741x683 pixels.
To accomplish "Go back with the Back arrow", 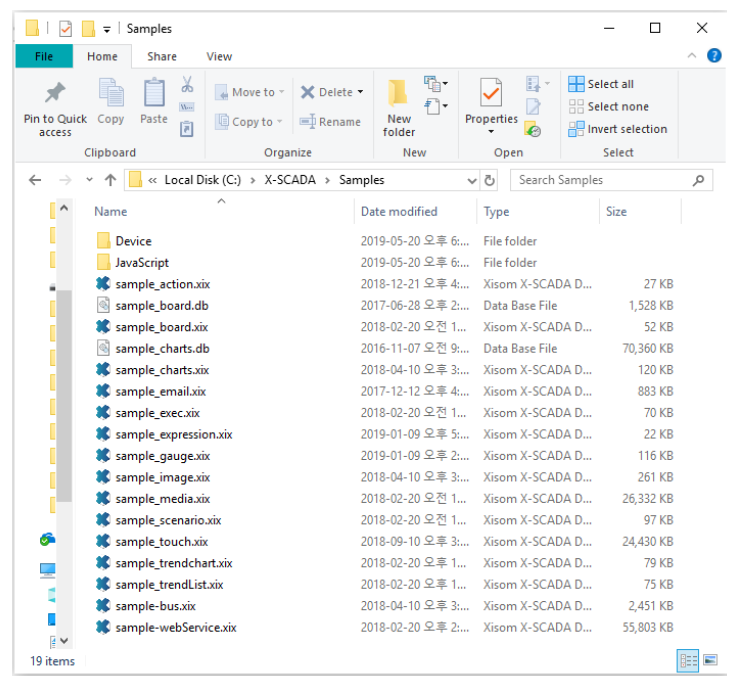I will click(x=35, y=180).
